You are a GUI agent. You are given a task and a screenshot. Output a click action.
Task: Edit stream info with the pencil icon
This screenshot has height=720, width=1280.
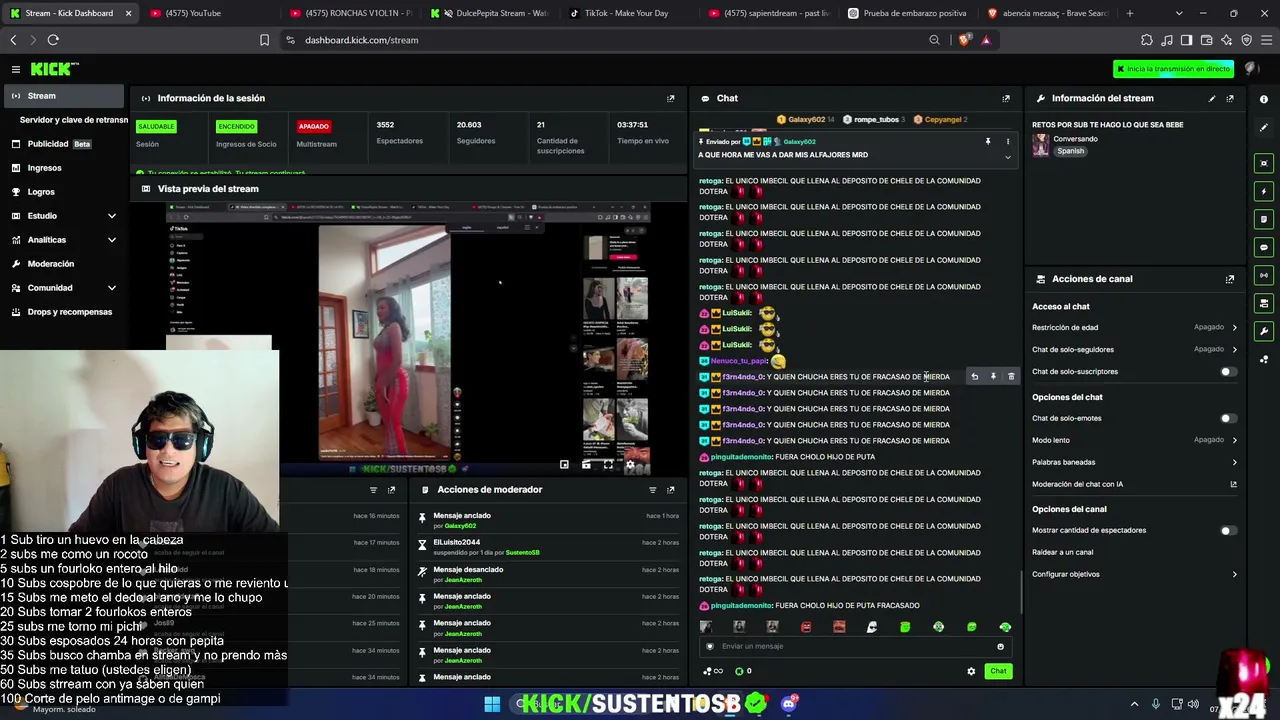[1212, 98]
